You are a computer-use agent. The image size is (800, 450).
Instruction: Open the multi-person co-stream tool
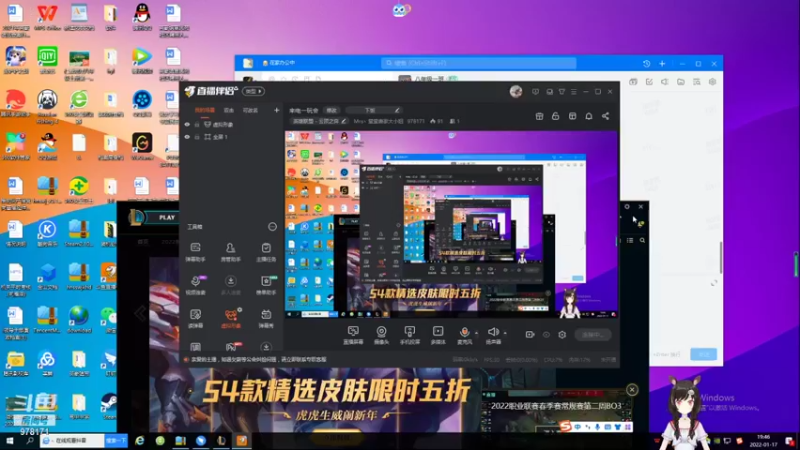(231, 285)
